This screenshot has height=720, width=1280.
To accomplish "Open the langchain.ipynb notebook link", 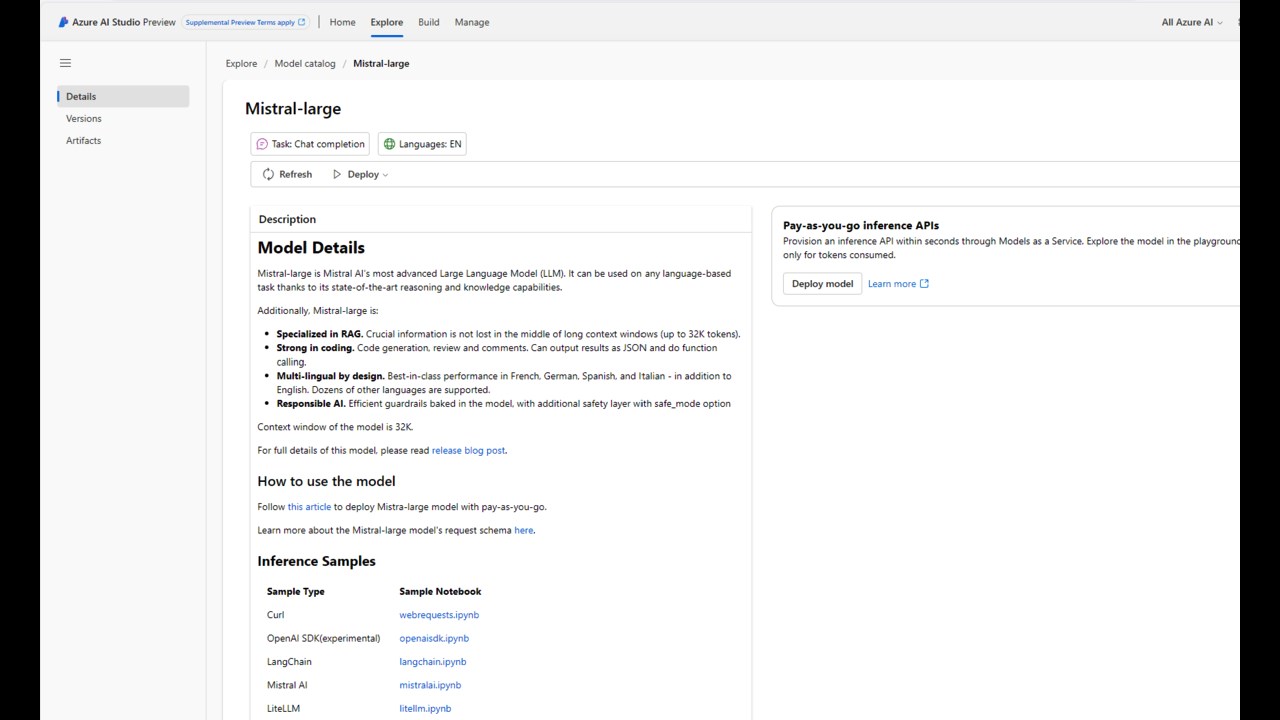I will click(433, 662).
